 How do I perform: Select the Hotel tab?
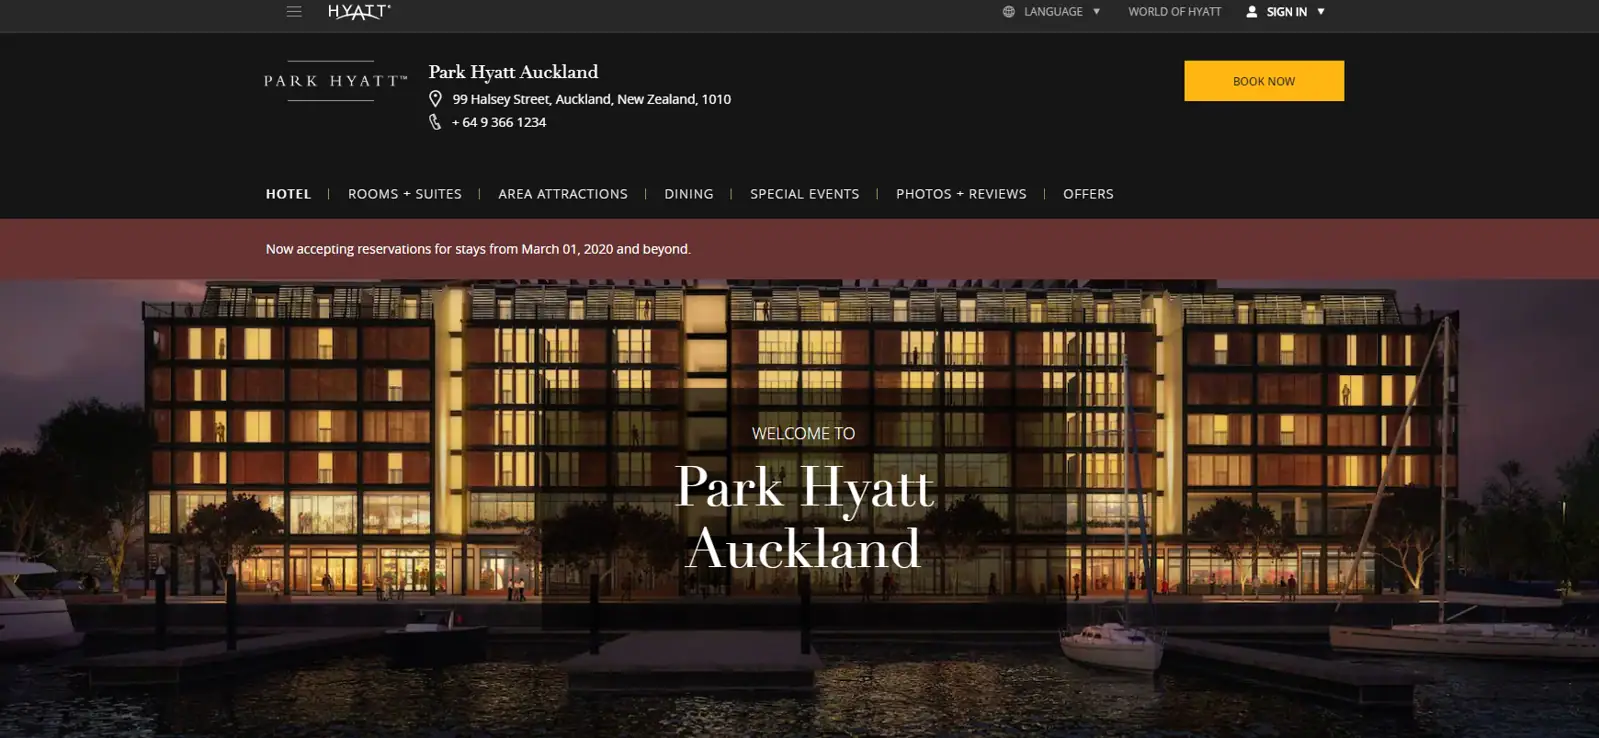coord(288,194)
